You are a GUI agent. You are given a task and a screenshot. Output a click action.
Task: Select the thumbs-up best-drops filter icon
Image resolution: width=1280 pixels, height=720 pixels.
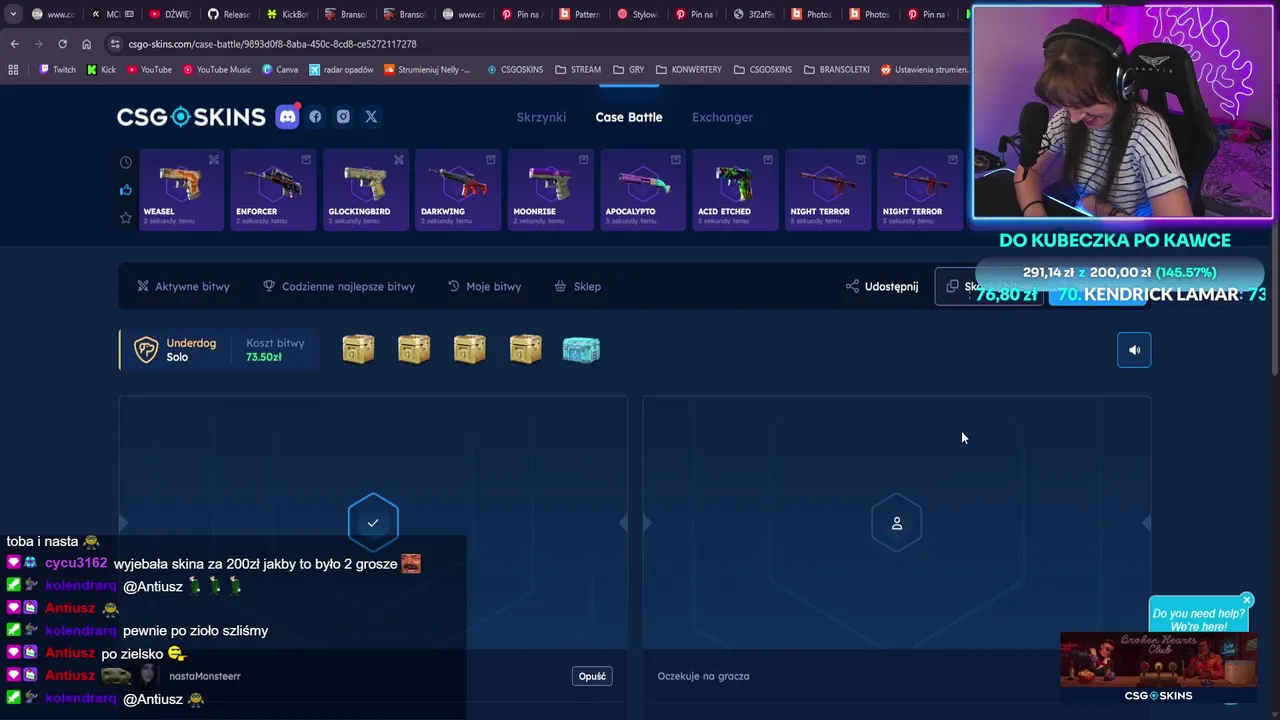(x=126, y=190)
